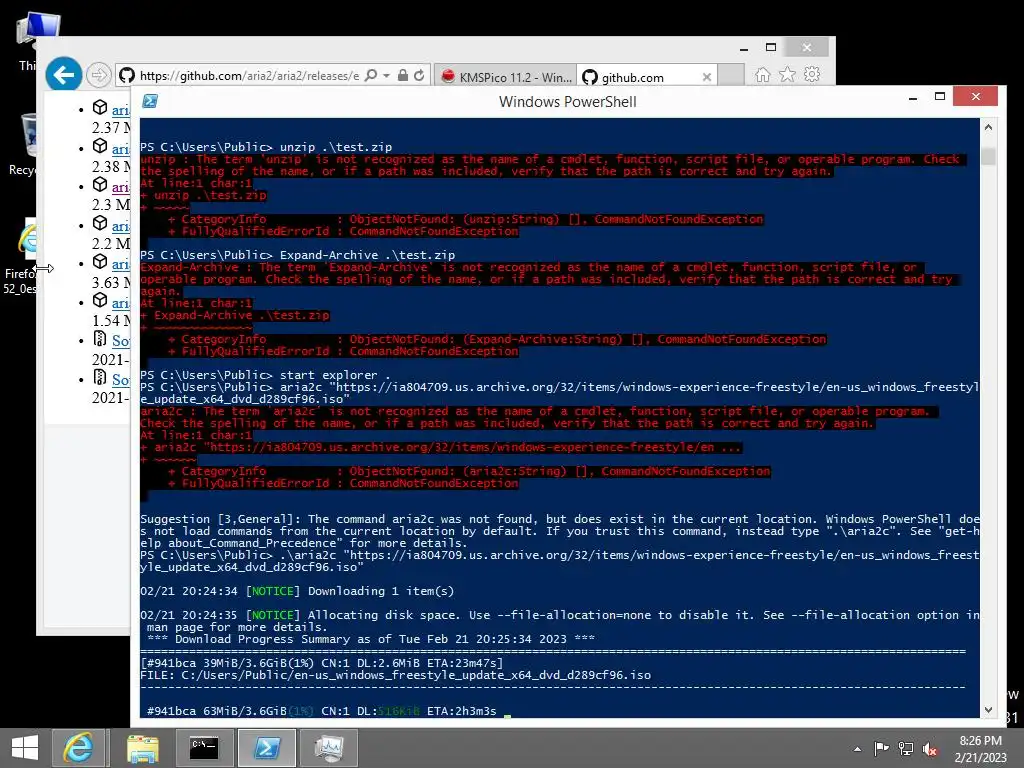Click the second Source code archive link

tap(121, 379)
